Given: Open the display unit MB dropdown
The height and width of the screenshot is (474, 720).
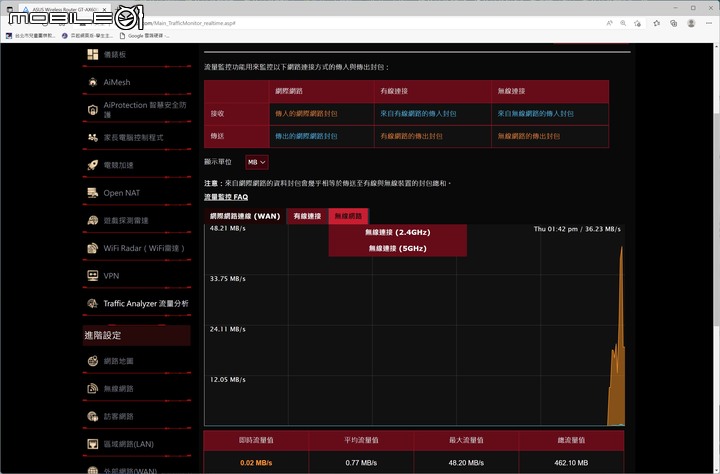Looking at the screenshot, I should [257, 162].
